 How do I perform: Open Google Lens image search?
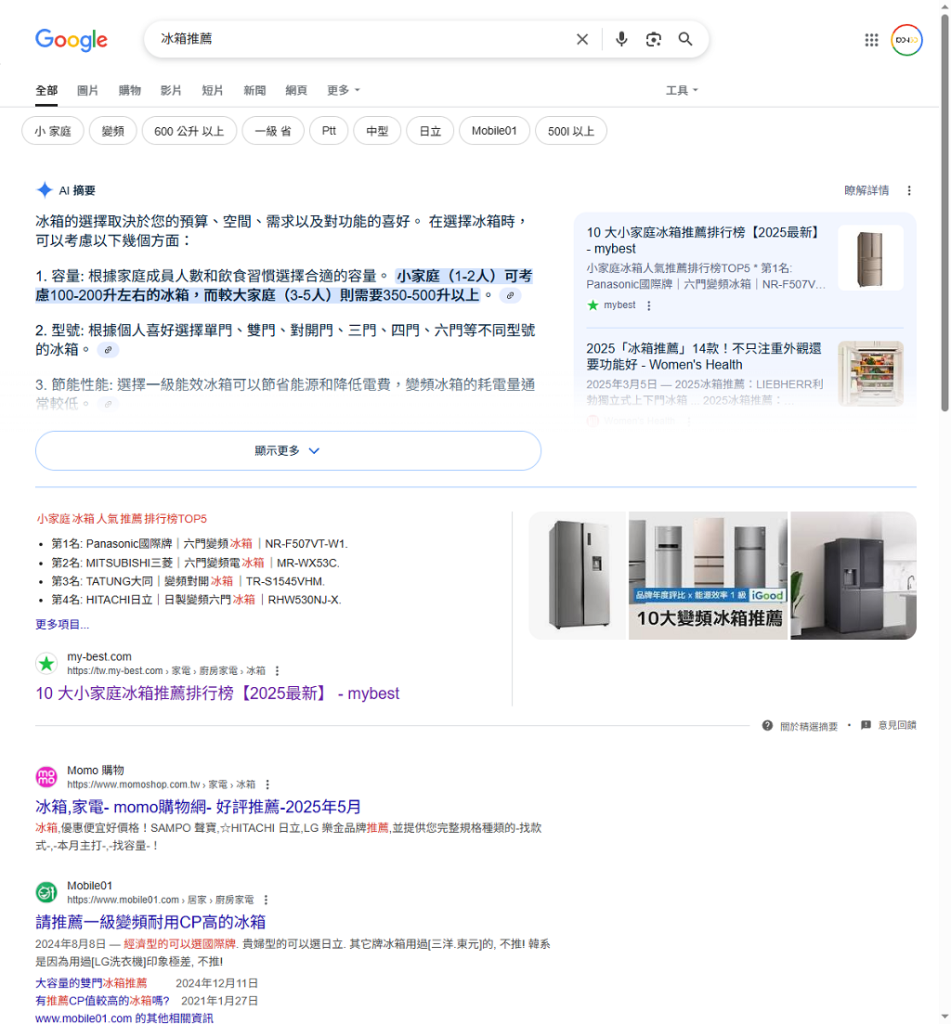click(x=653, y=39)
